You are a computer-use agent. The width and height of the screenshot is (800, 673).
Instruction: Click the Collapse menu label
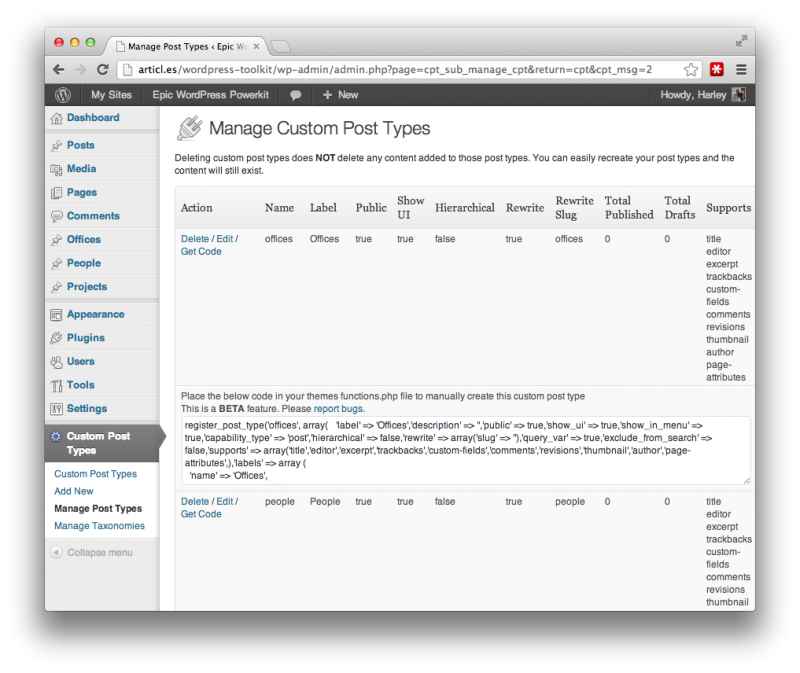tap(100, 553)
